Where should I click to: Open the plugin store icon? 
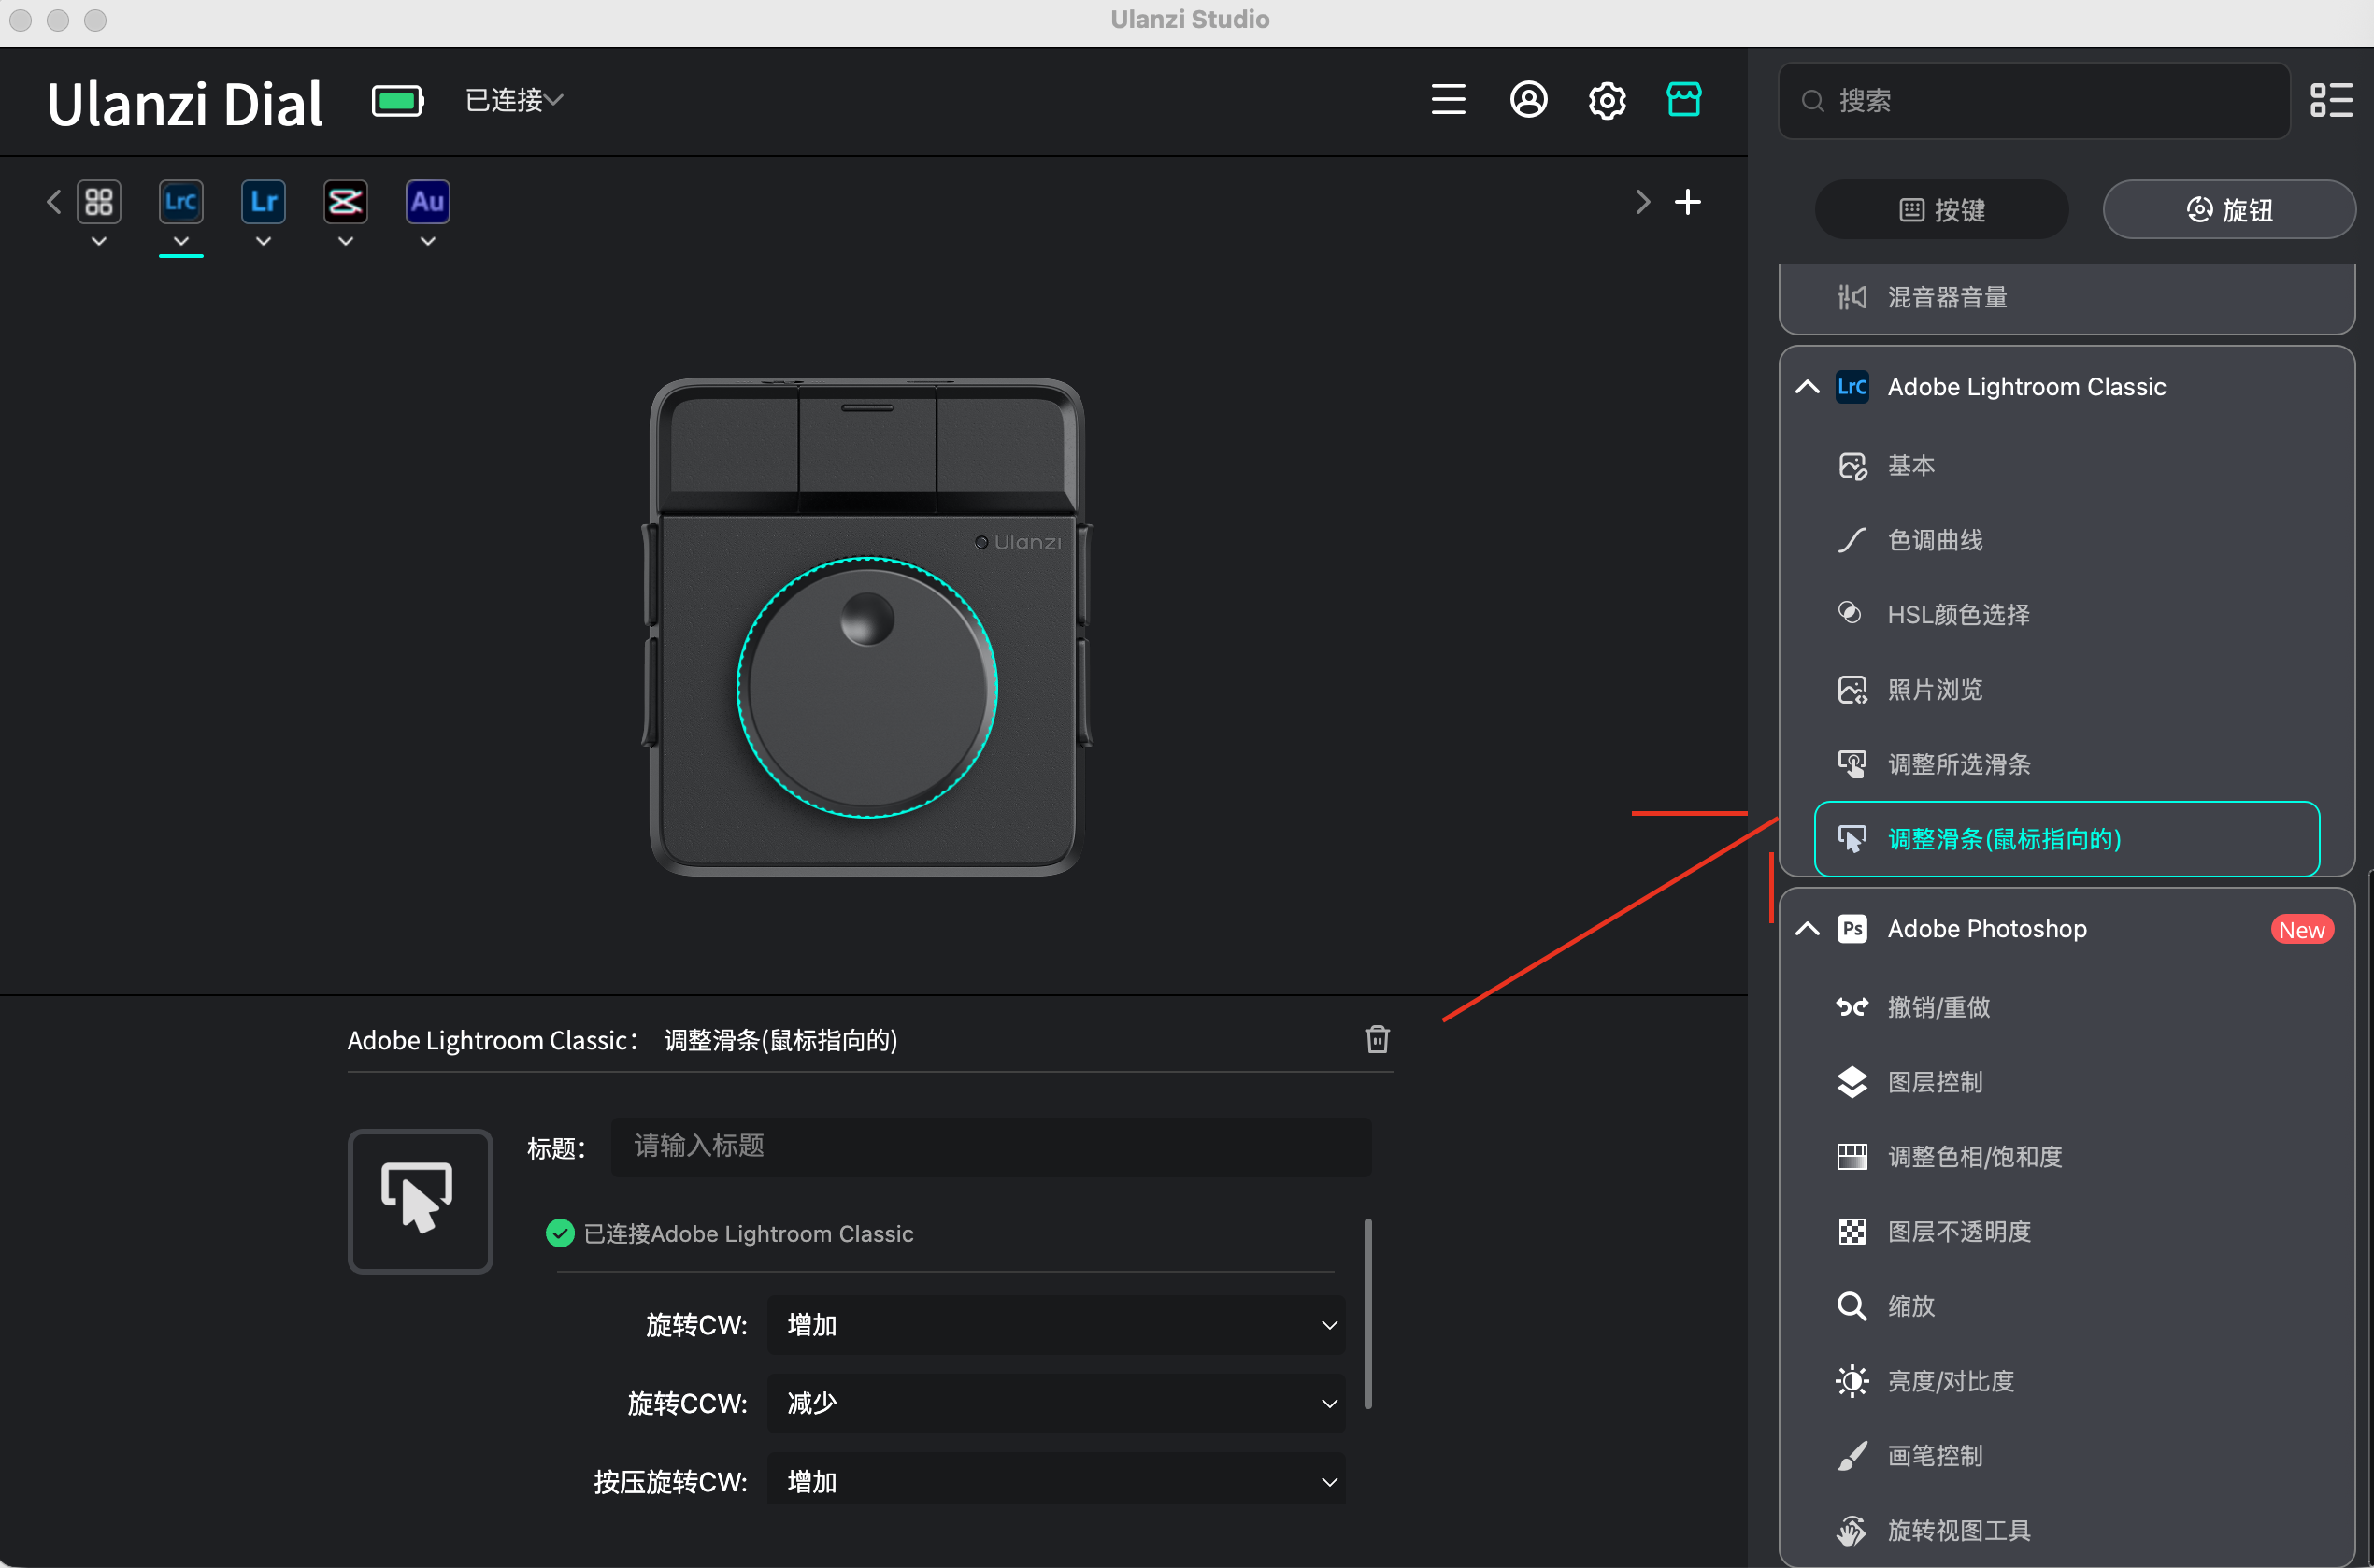tap(1684, 99)
